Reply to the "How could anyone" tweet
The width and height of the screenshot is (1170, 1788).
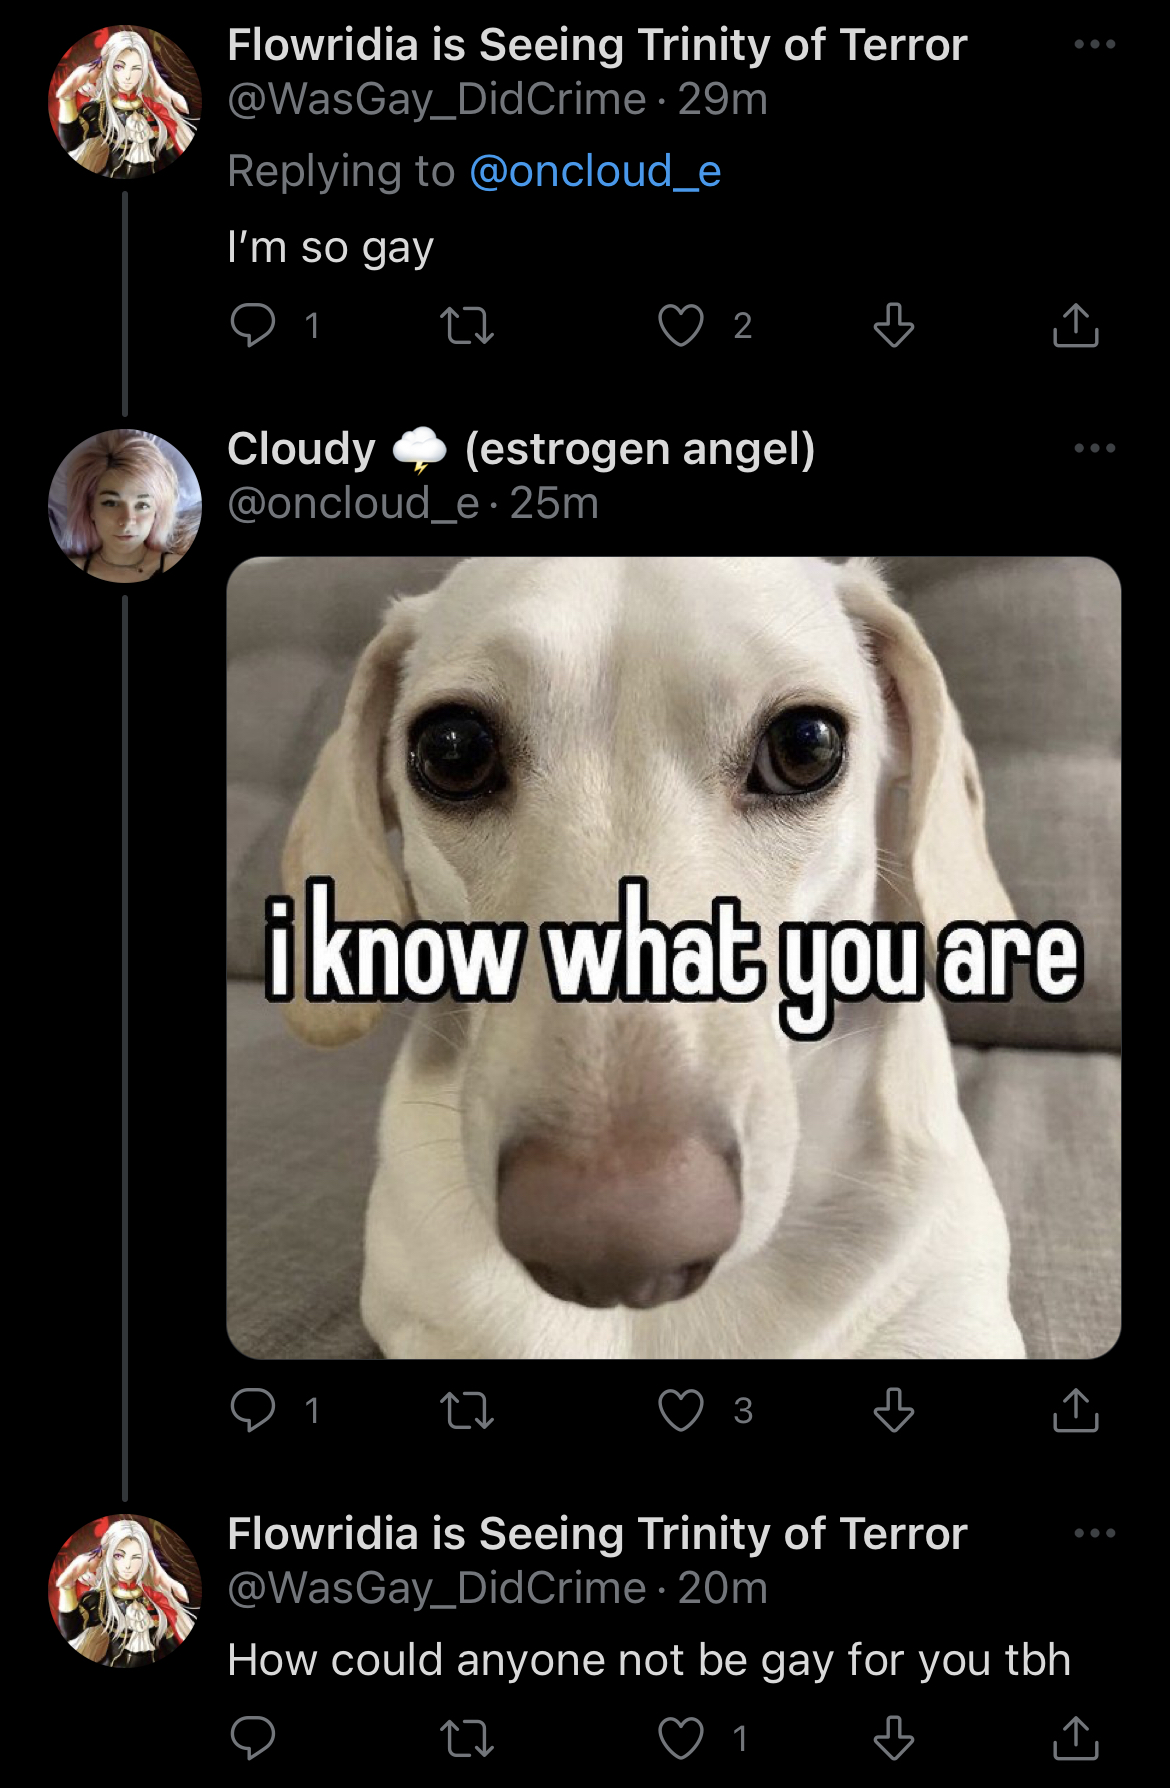click(252, 1738)
